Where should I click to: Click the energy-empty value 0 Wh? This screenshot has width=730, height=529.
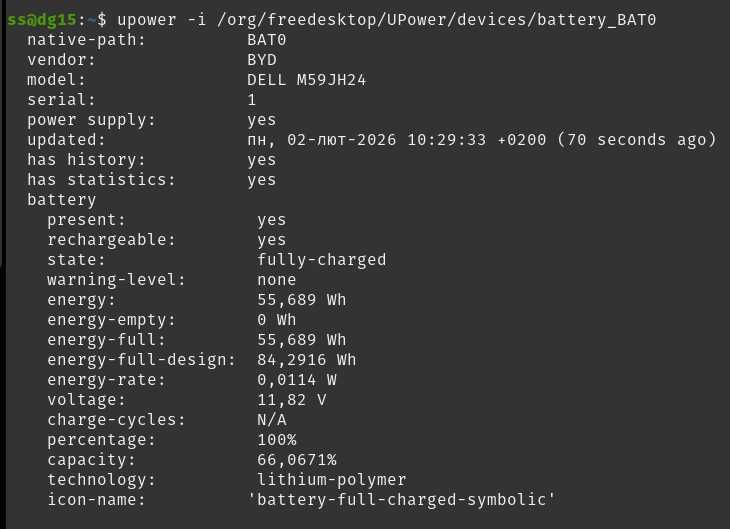(x=277, y=320)
